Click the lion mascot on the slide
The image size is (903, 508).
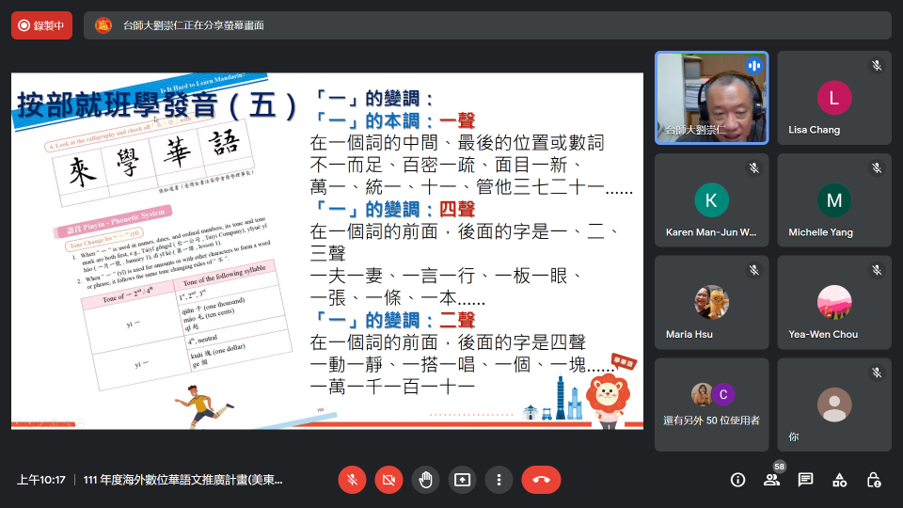(x=607, y=400)
